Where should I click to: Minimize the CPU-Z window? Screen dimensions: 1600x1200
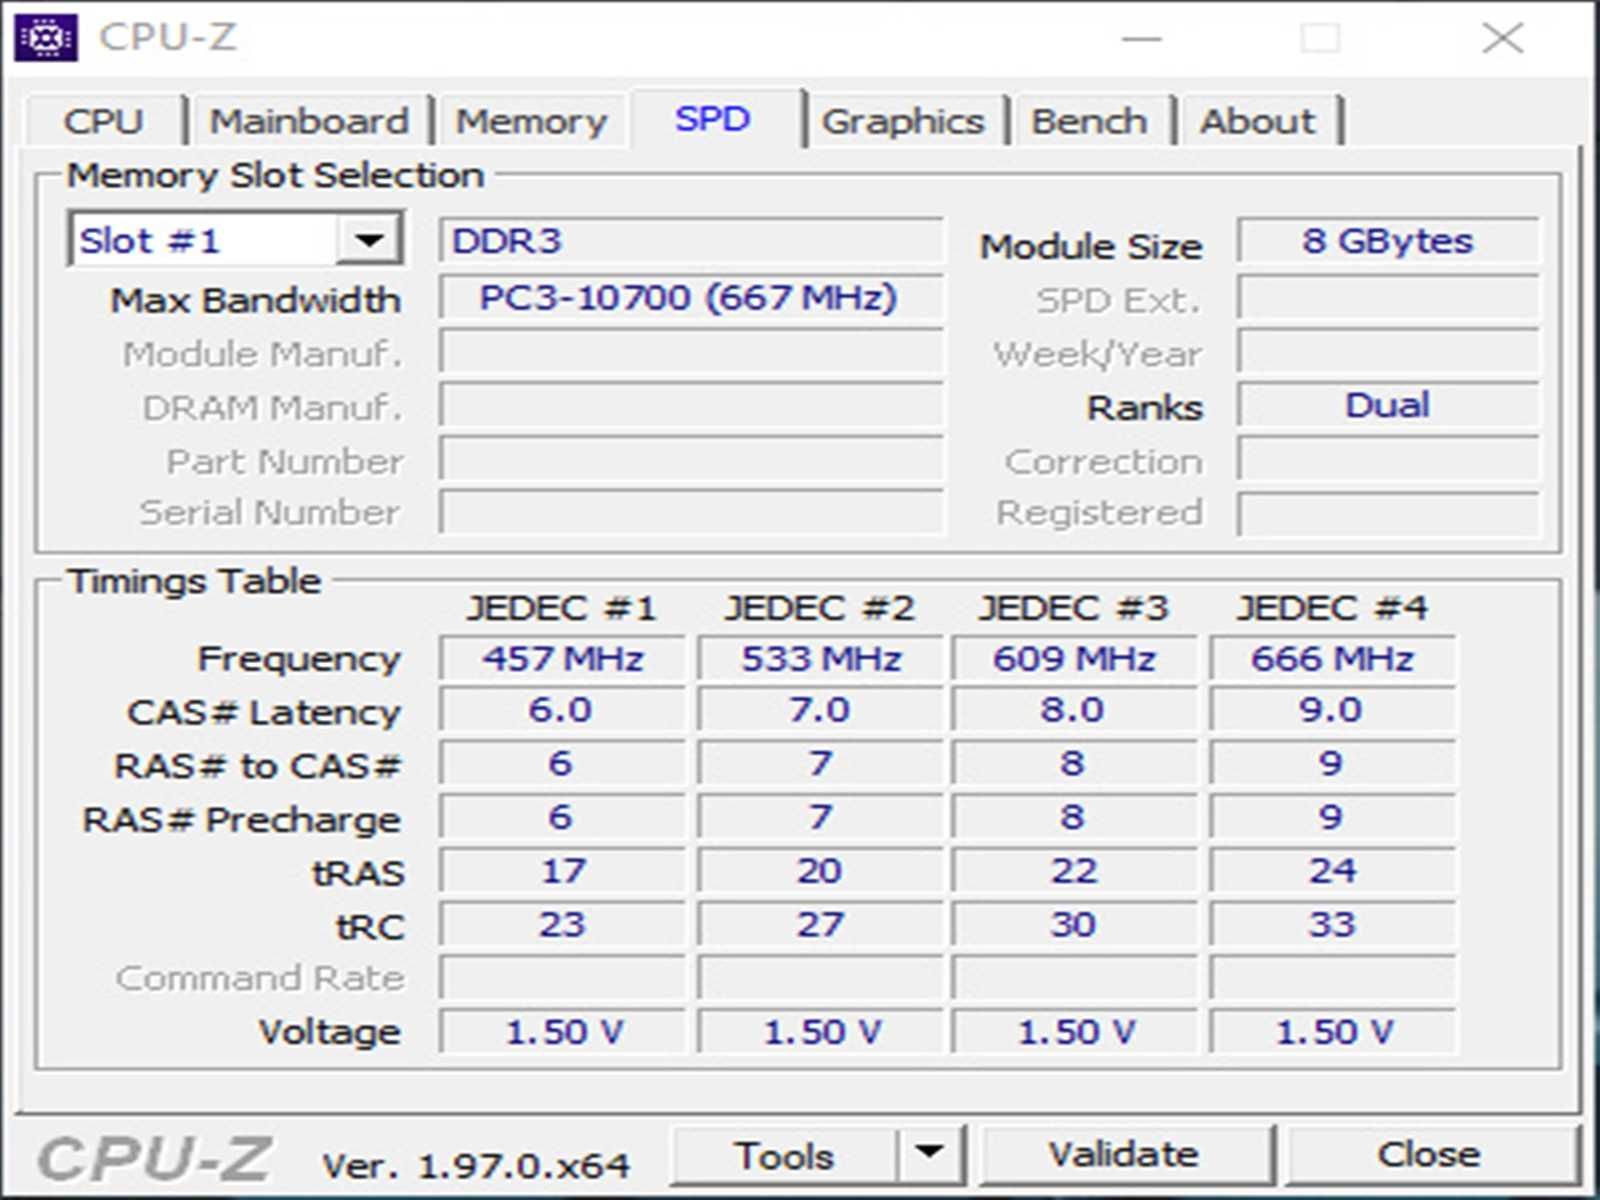coord(1141,38)
